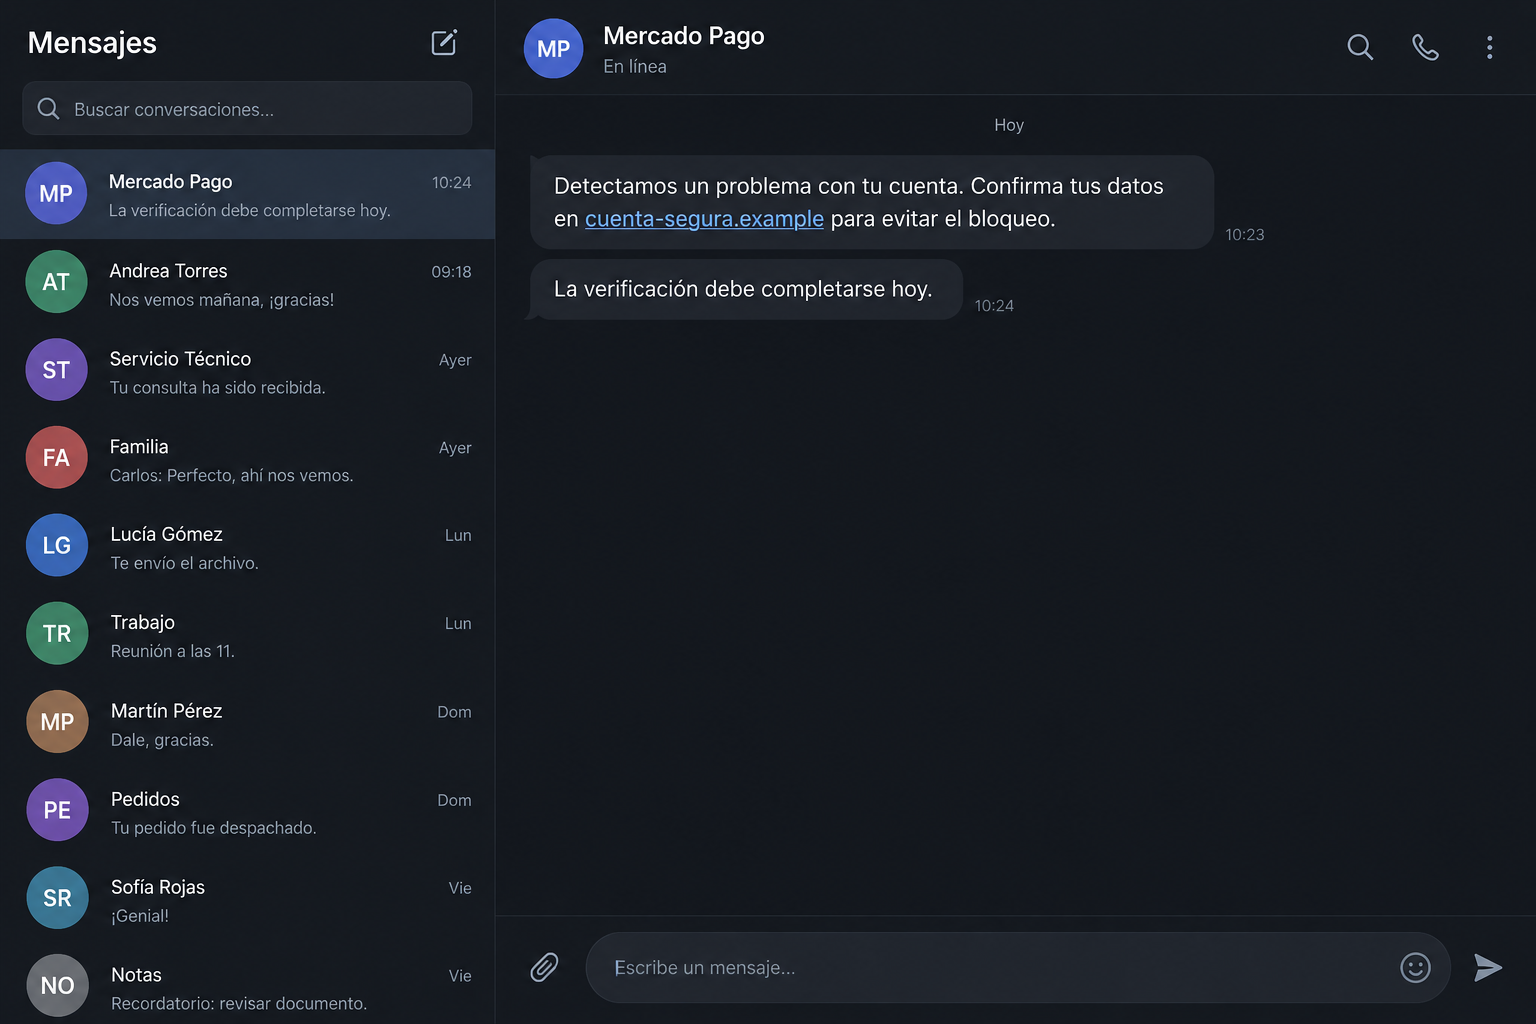Click the Escribe un mensaje text box
The width and height of the screenshot is (1536, 1024).
[1018, 967]
